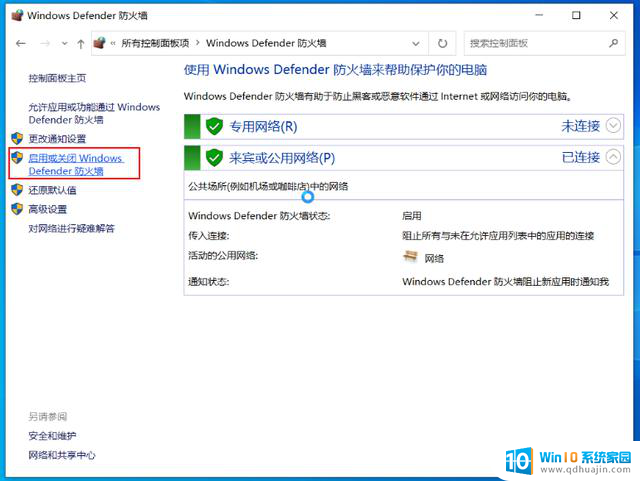Go back using the back arrow
The height and width of the screenshot is (481, 640).
click(x=21, y=43)
